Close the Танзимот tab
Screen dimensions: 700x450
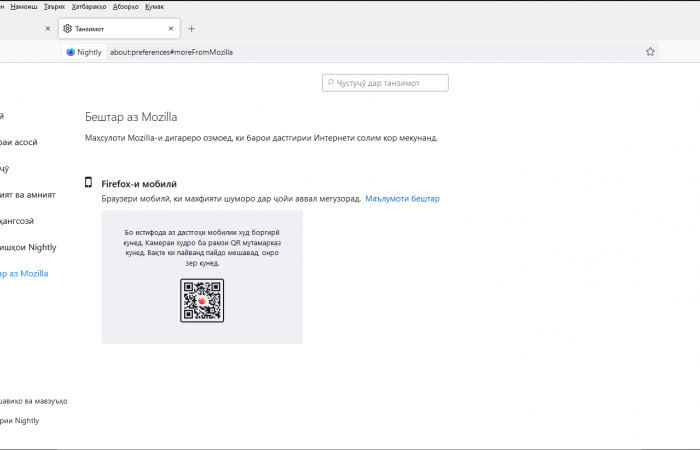(x=171, y=29)
